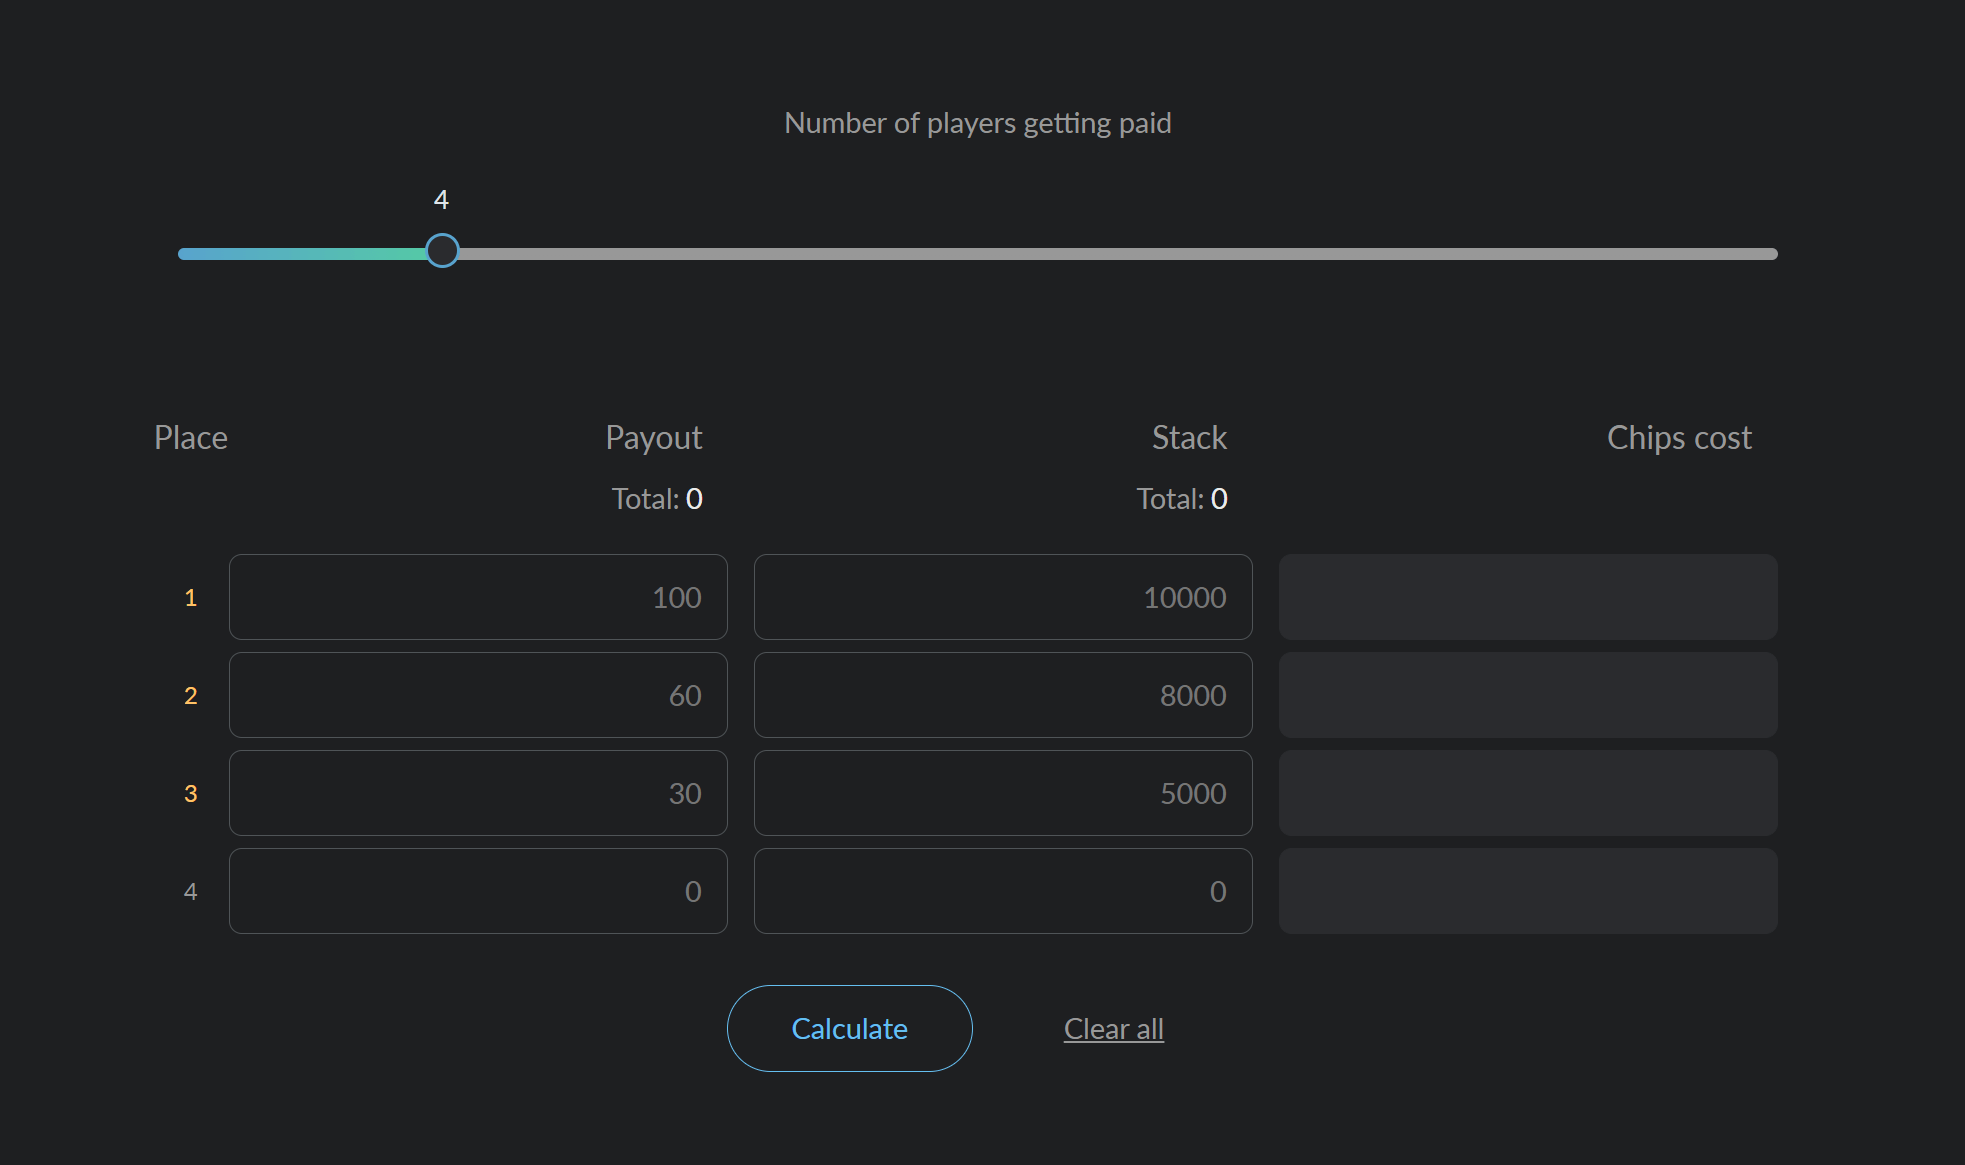This screenshot has height=1165, width=1965.
Task: Click the players-paid slider handle
Action: (442, 250)
